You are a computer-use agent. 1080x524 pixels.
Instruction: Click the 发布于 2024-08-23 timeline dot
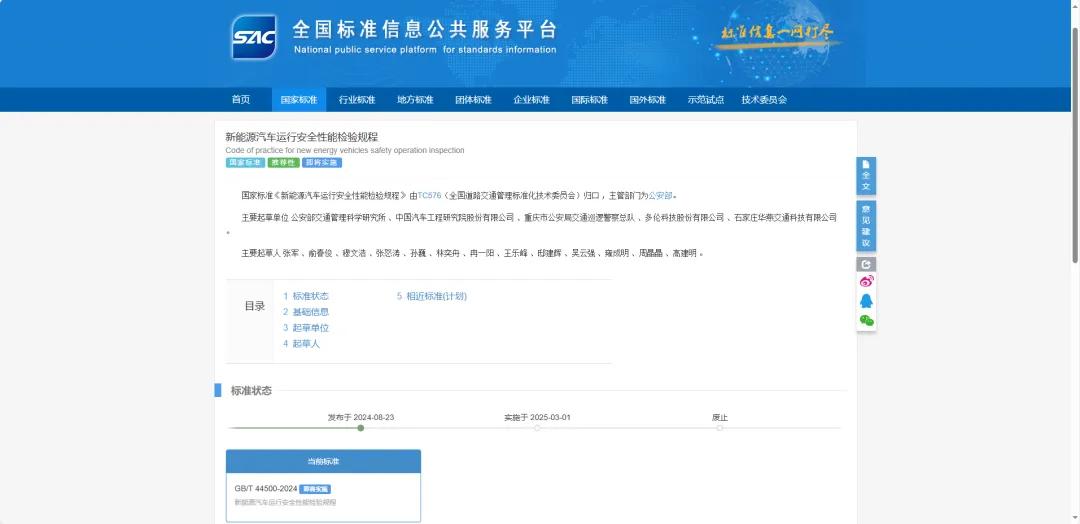tap(361, 428)
